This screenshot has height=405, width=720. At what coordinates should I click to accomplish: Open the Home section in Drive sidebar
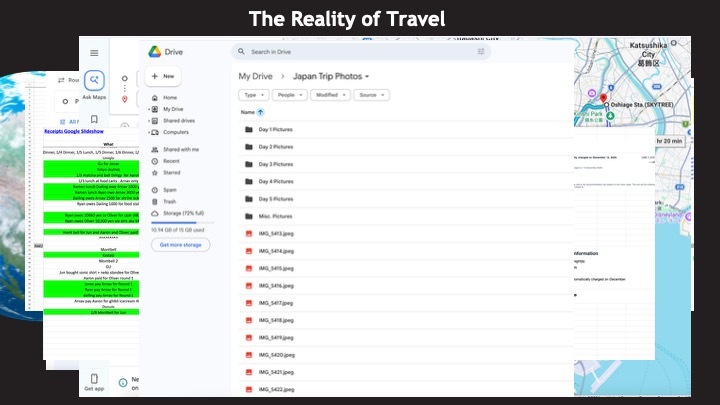(170, 98)
